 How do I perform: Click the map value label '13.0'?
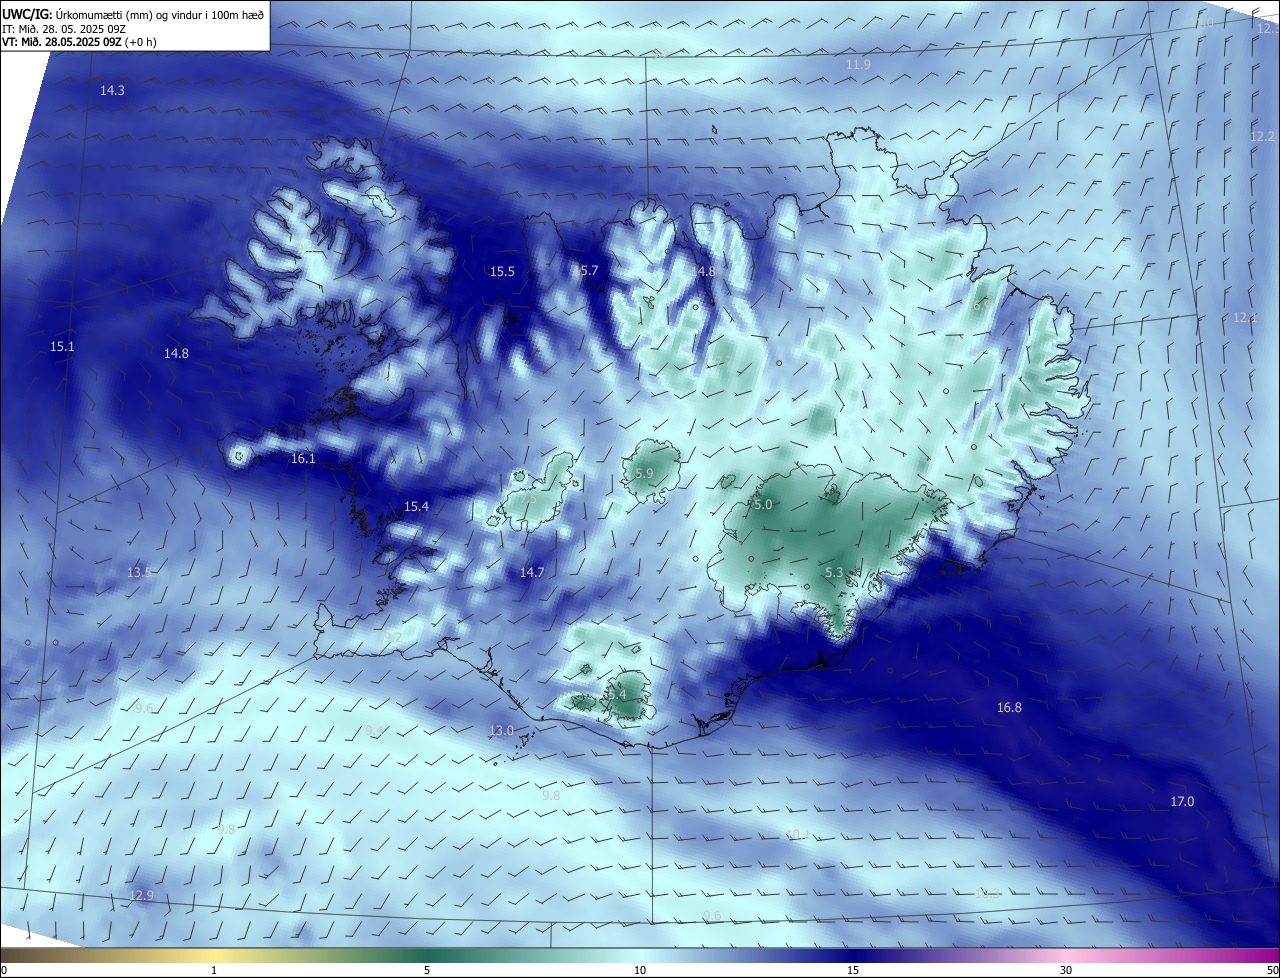(501, 731)
